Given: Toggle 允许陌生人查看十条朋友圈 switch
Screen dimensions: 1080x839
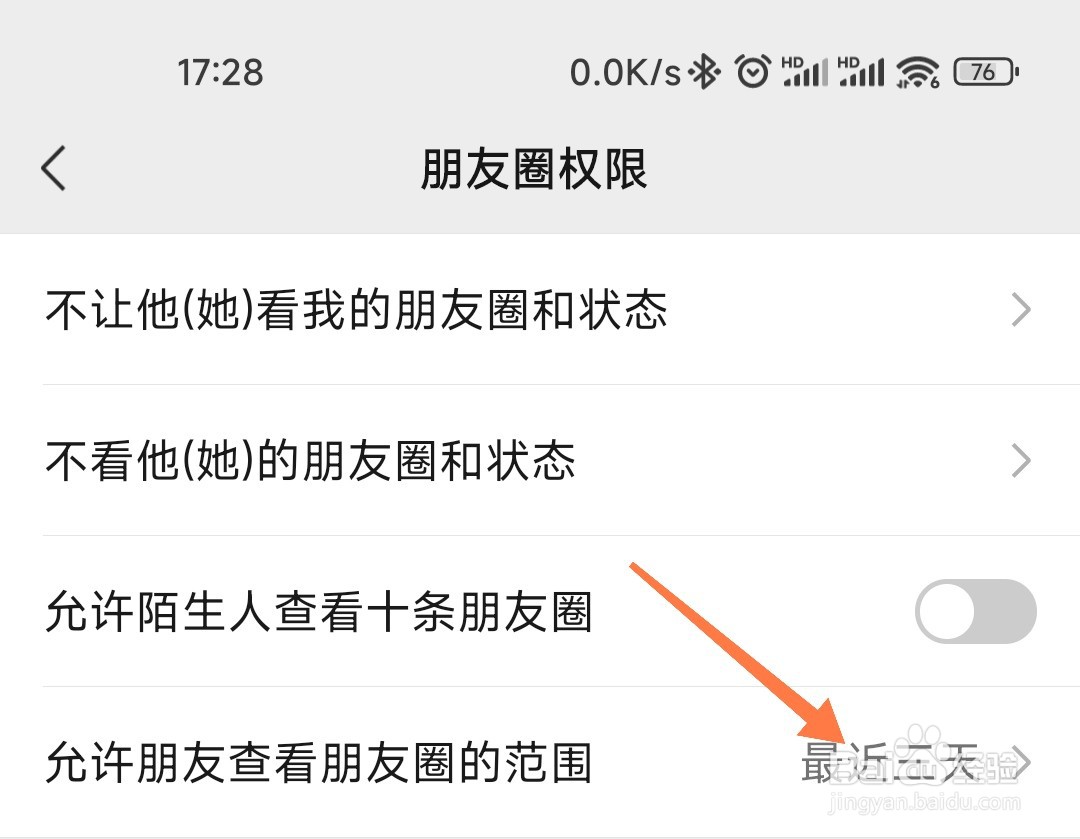Looking at the screenshot, I should pyautogui.click(x=975, y=611).
